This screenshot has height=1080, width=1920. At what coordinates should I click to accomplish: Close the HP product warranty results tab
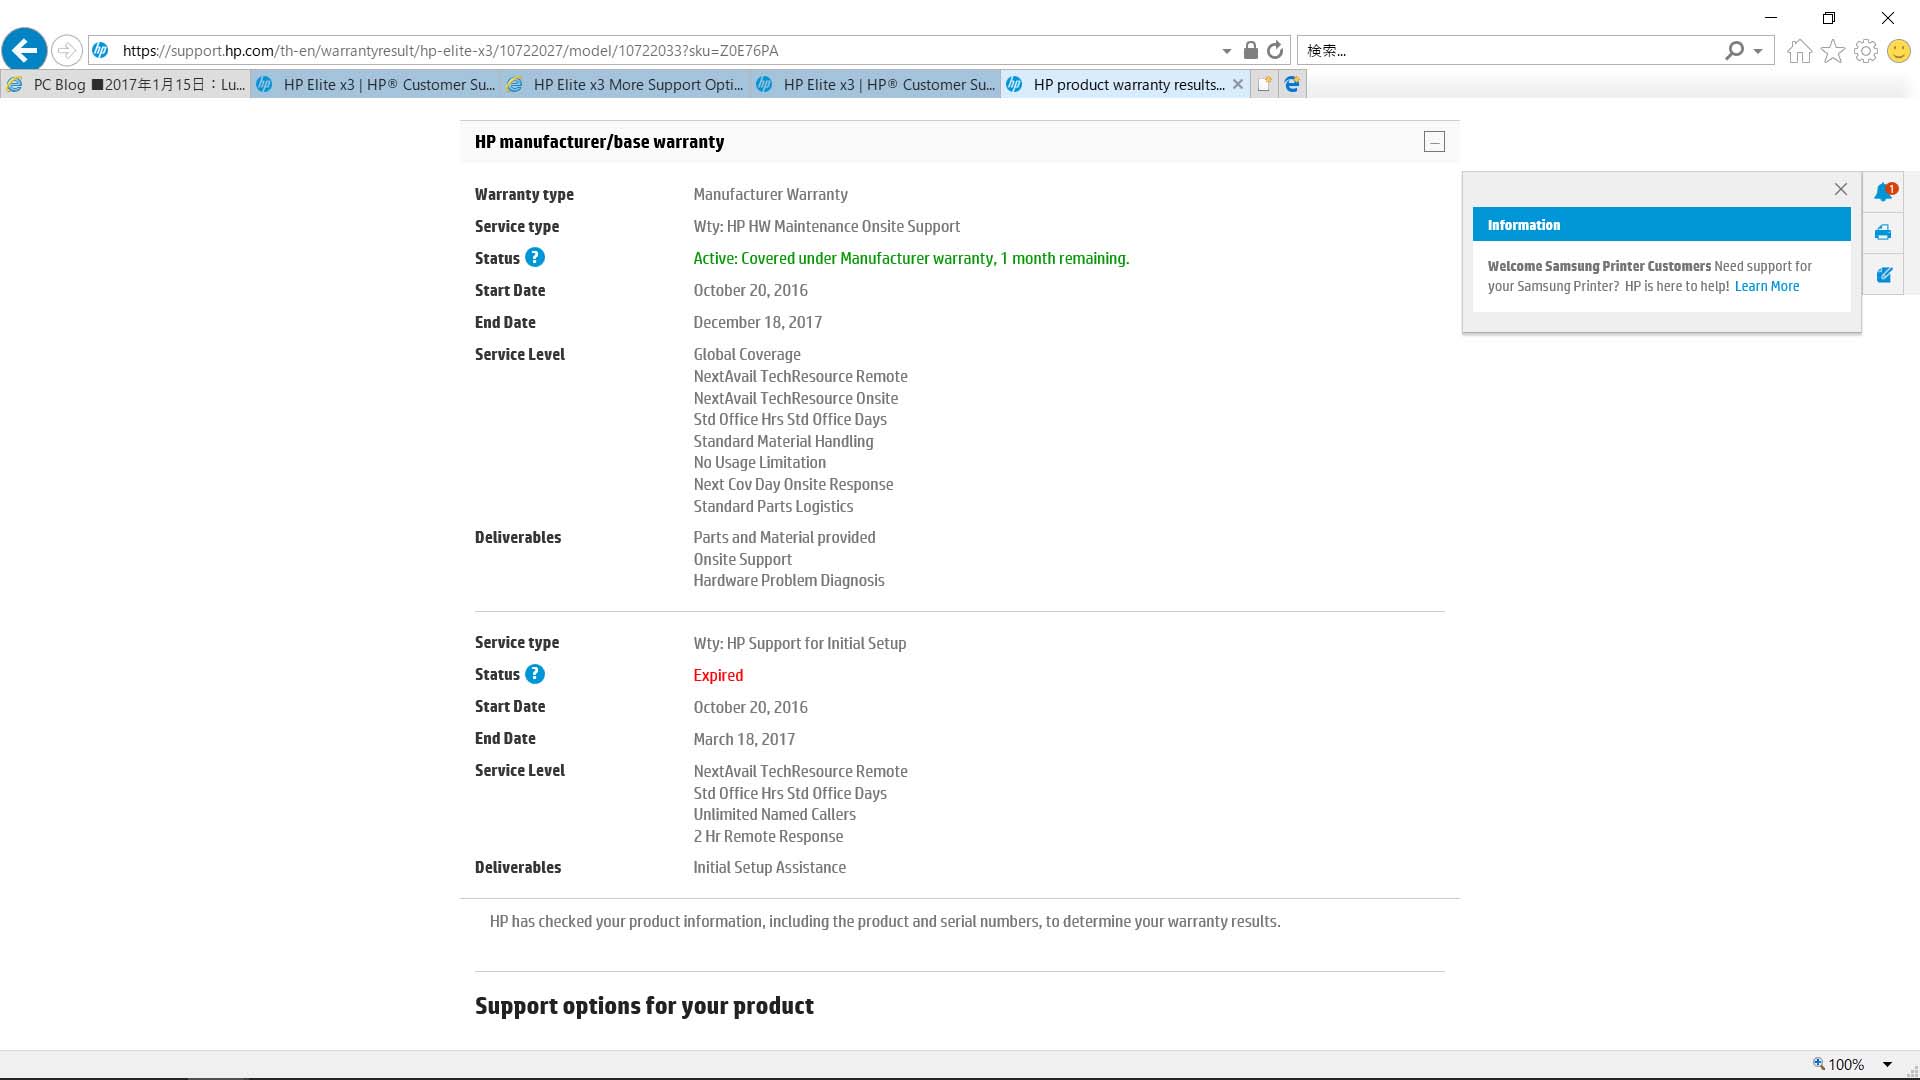pyautogui.click(x=1238, y=84)
